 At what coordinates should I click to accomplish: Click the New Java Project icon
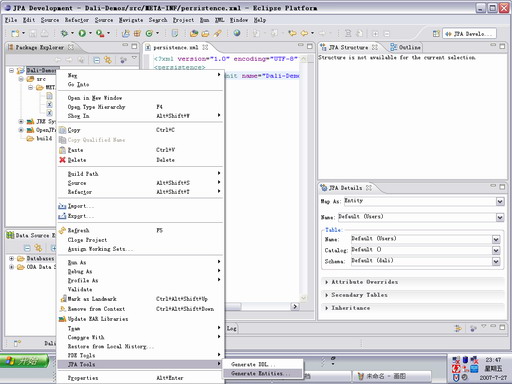tap(126, 33)
